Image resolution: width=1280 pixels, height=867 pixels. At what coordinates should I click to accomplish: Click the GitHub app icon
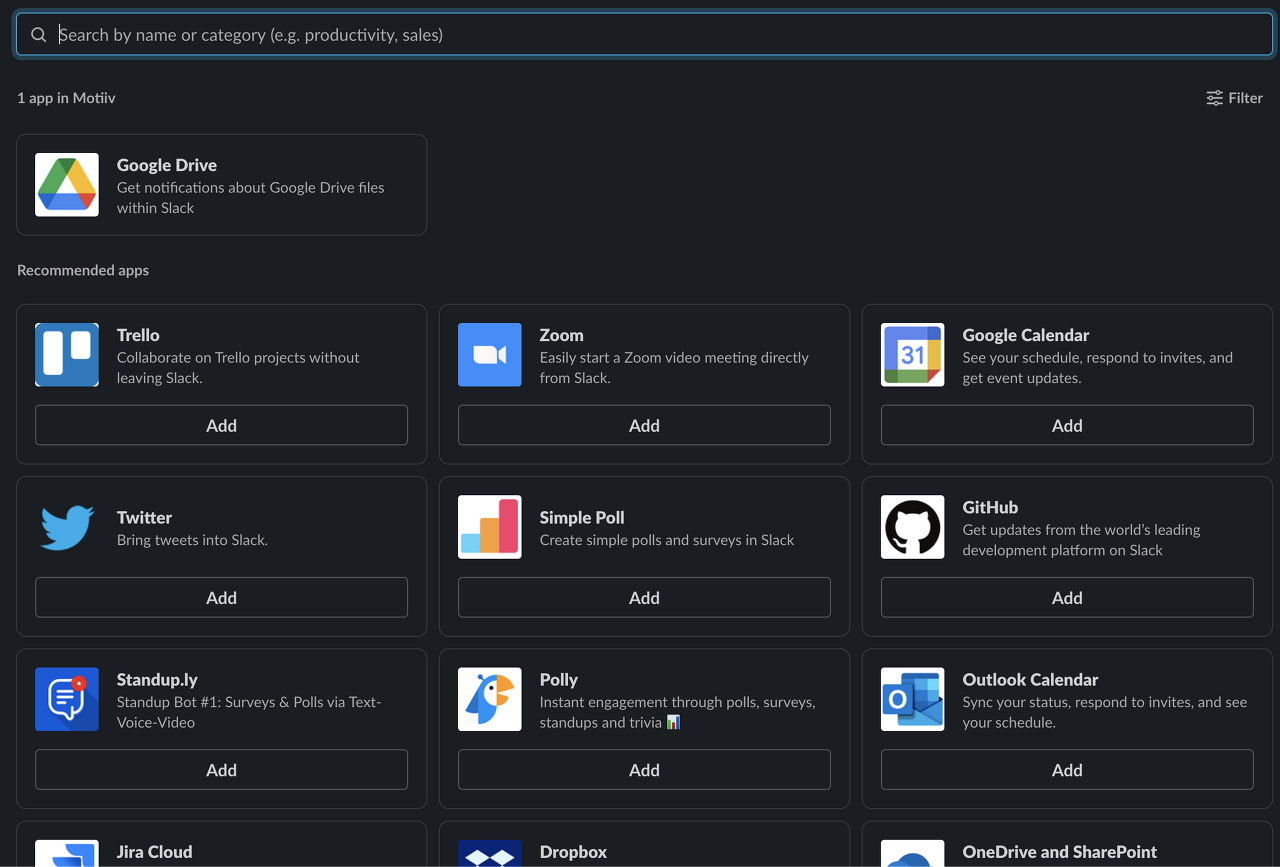click(x=913, y=527)
